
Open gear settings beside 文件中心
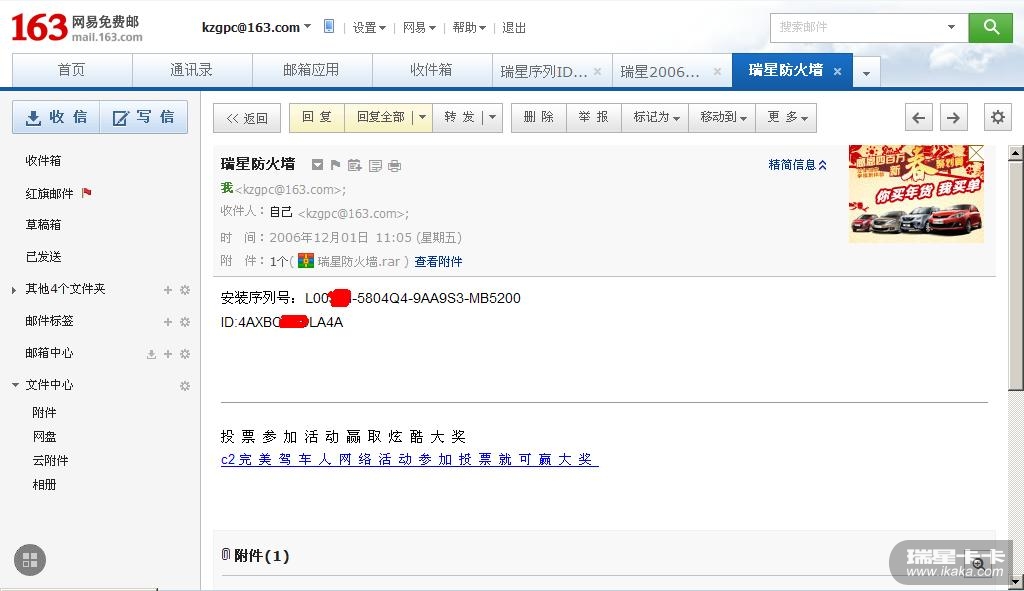(x=185, y=386)
